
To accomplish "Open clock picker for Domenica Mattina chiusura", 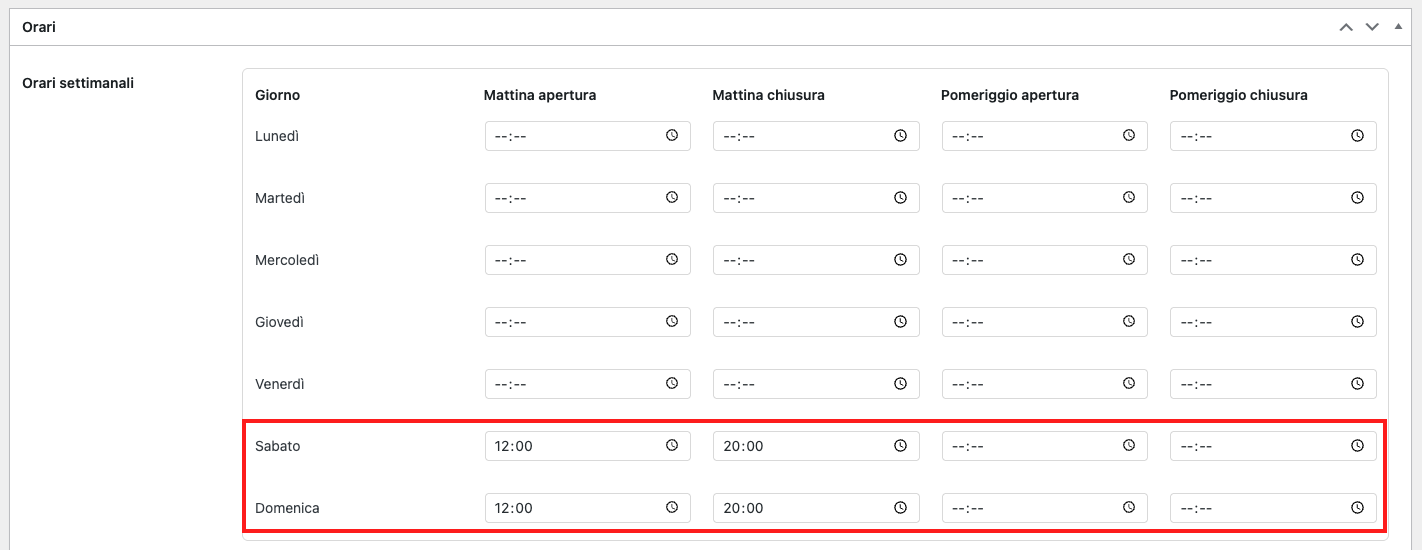I will 900,508.
